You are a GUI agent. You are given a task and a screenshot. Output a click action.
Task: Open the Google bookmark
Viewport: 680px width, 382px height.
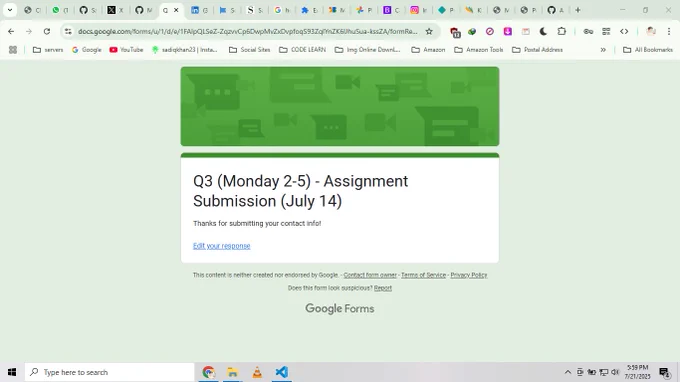point(87,50)
